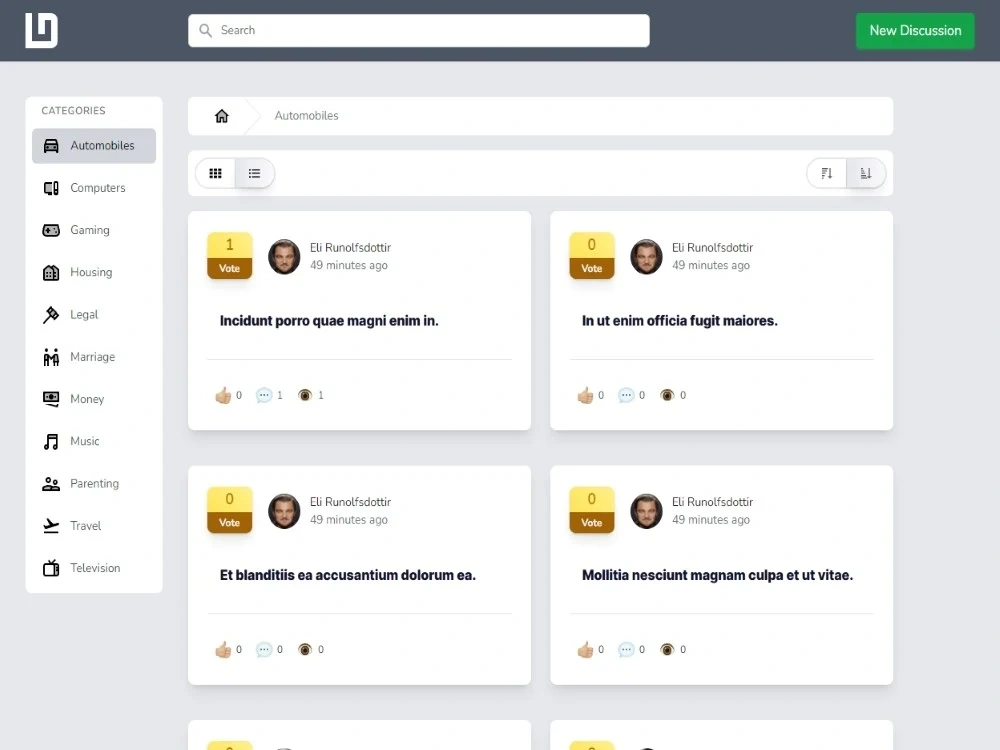Click avatar on 'Et blanditiis' card

click(284, 511)
